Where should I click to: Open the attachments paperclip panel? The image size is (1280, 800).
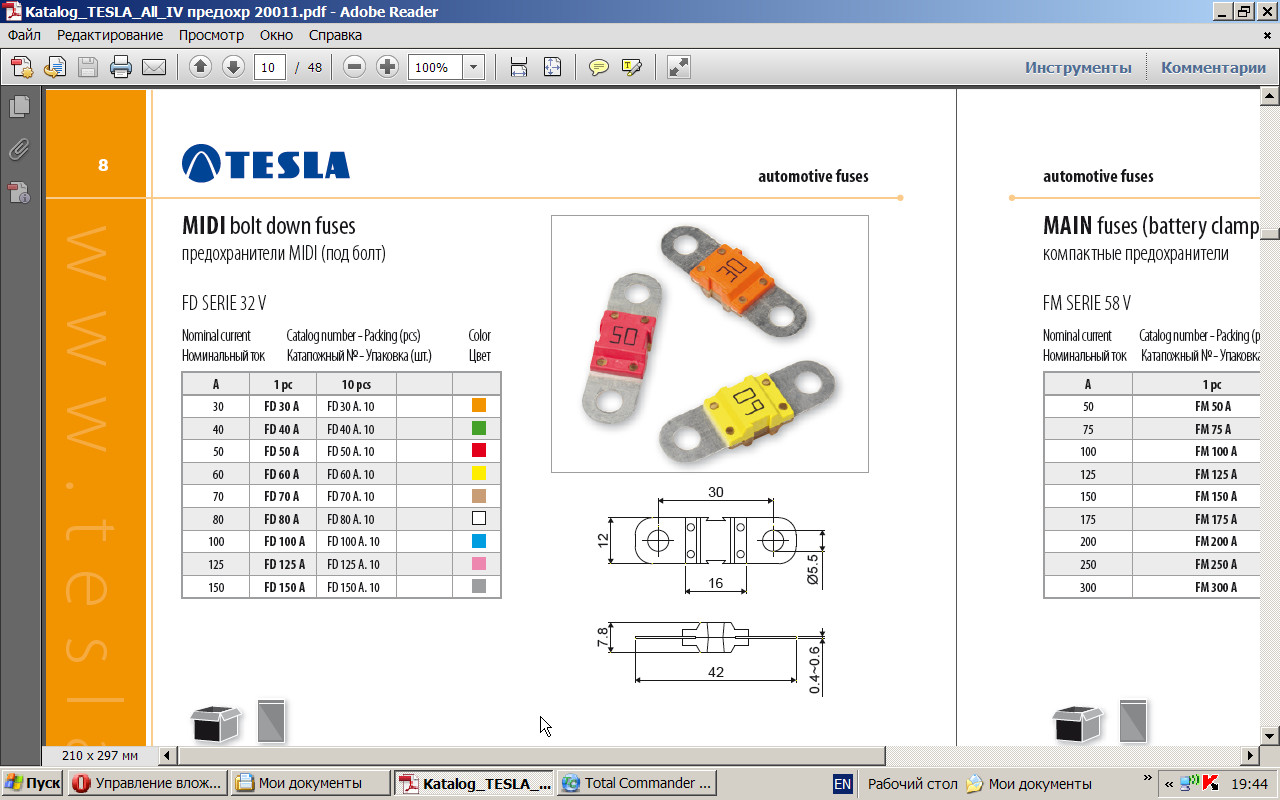pos(19,150)
